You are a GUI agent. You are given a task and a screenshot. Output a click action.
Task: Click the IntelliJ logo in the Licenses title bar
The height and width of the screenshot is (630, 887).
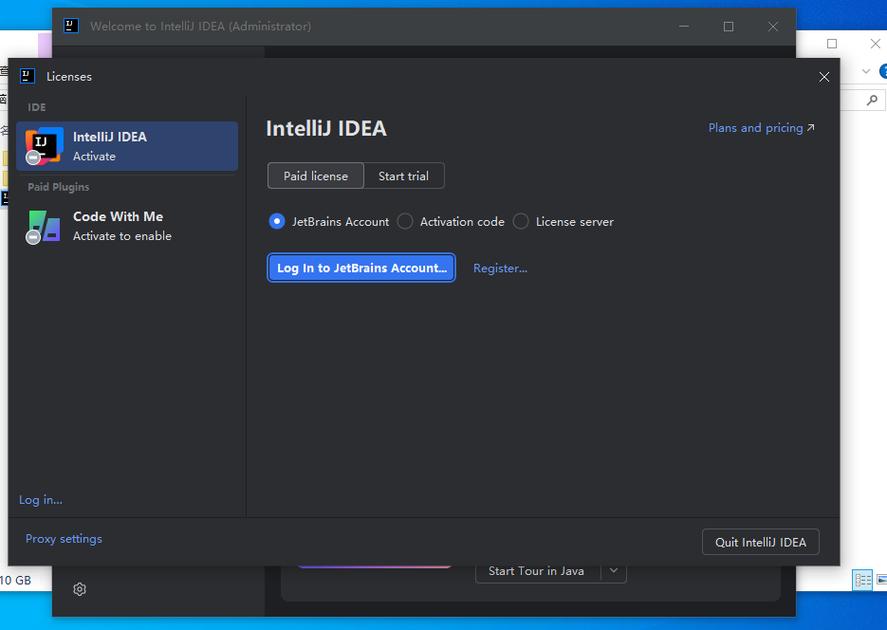pyautogui.click(x=27, y=76)
